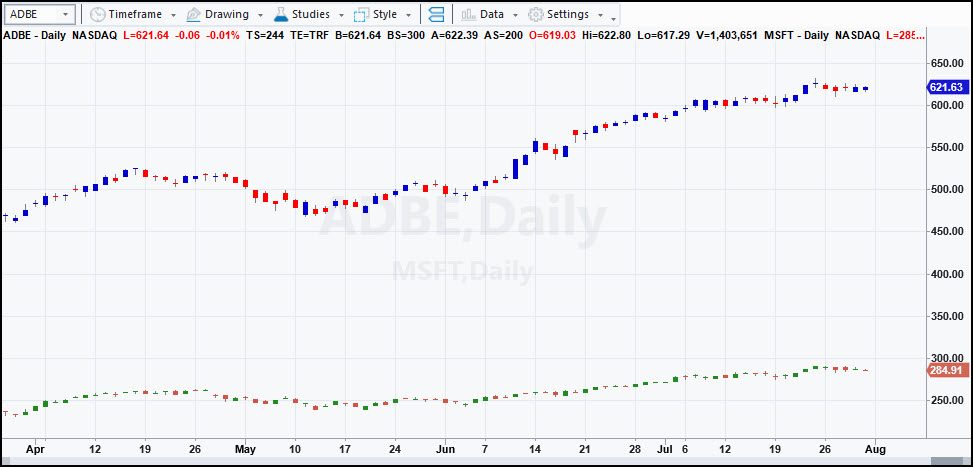Select the blue 621.63 price tag
This screenshot has width=973, height=467.
click(946, 87)
